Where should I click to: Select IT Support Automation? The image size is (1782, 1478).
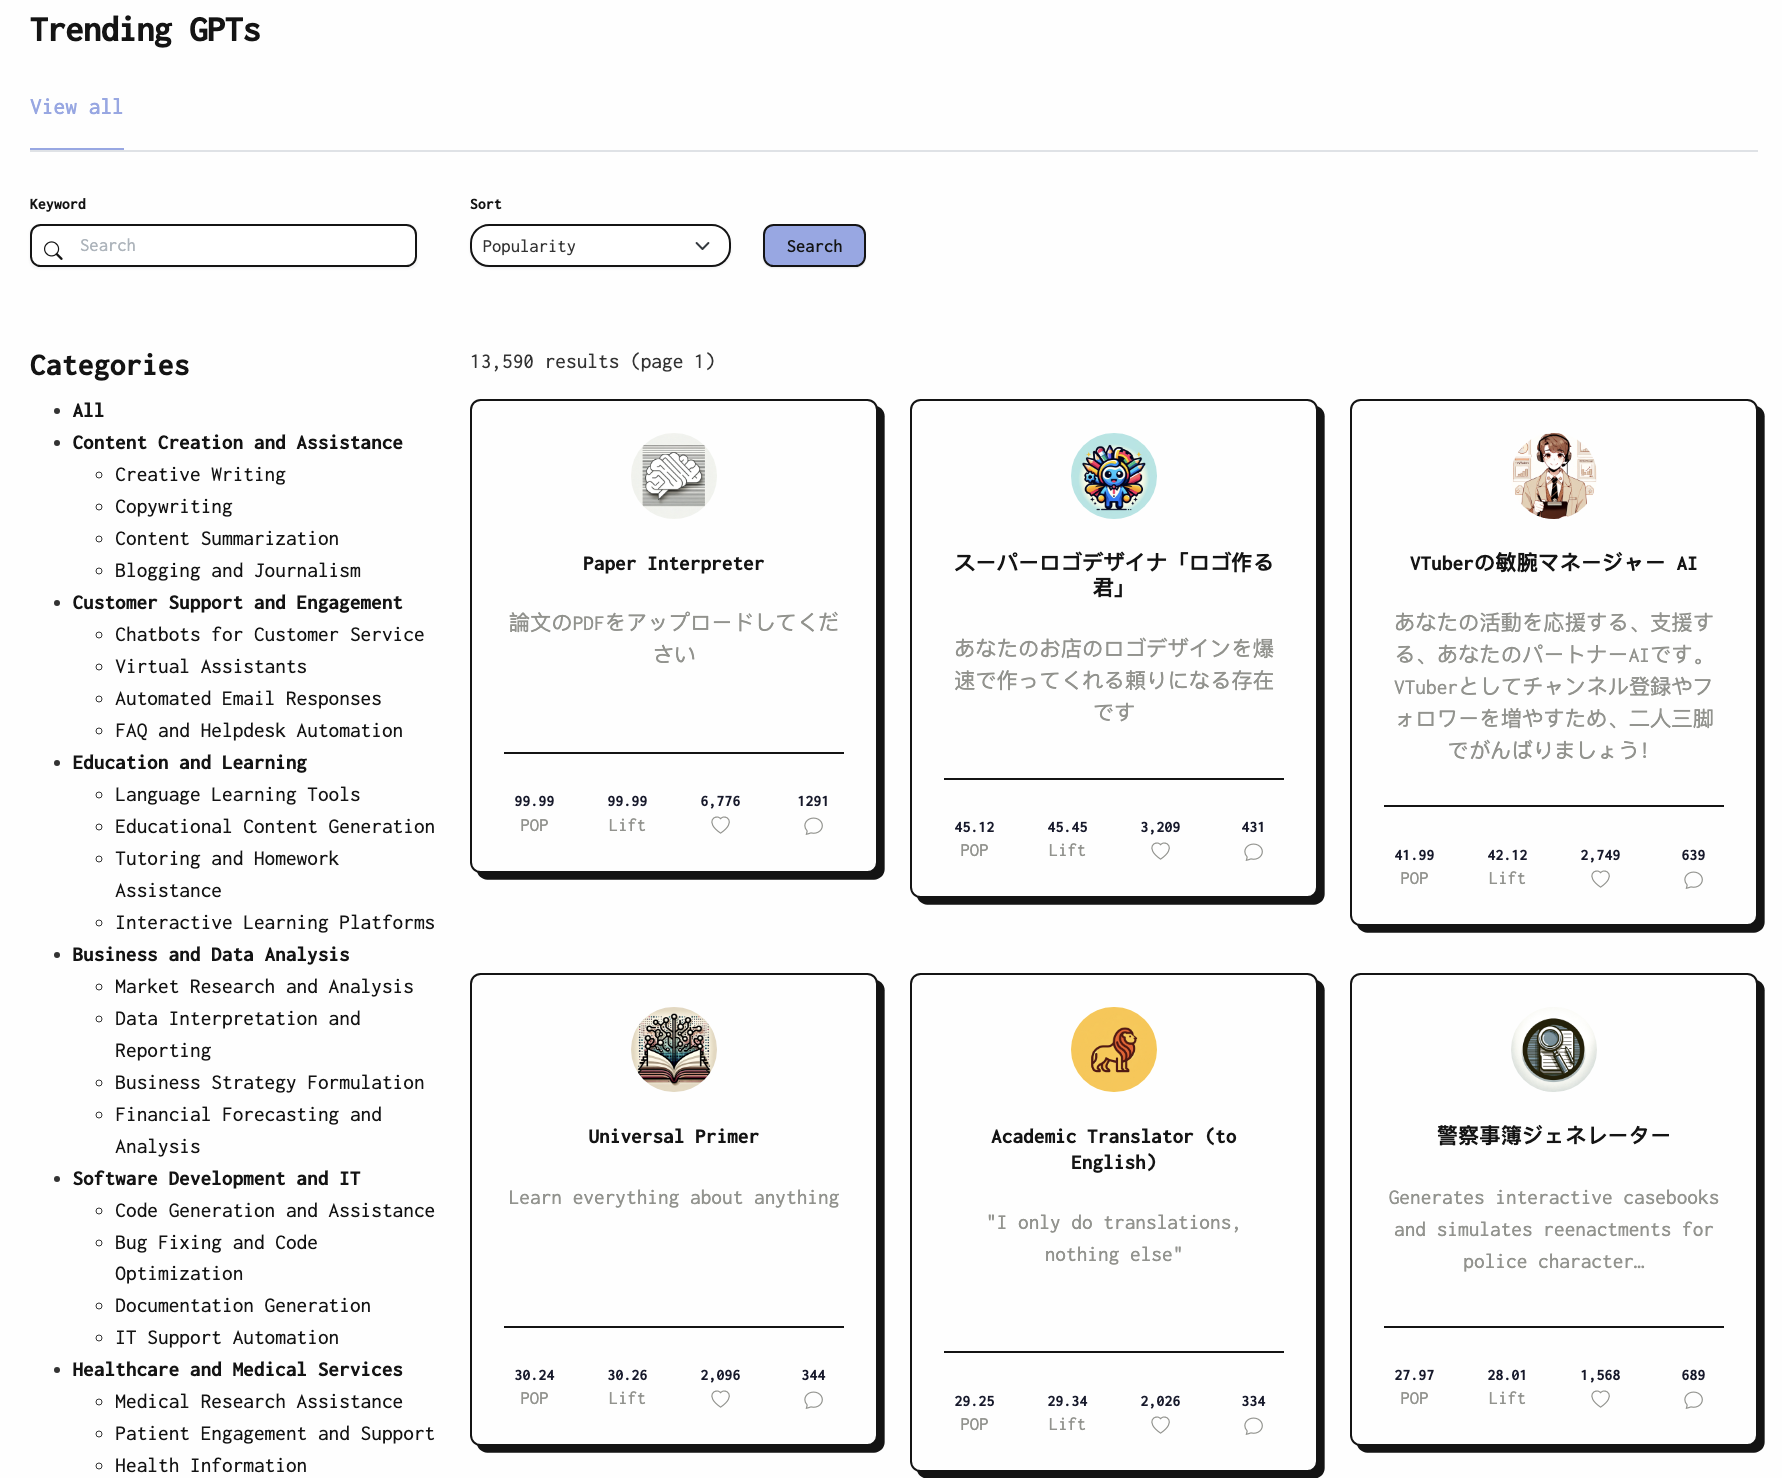[x=227, y=1337]
